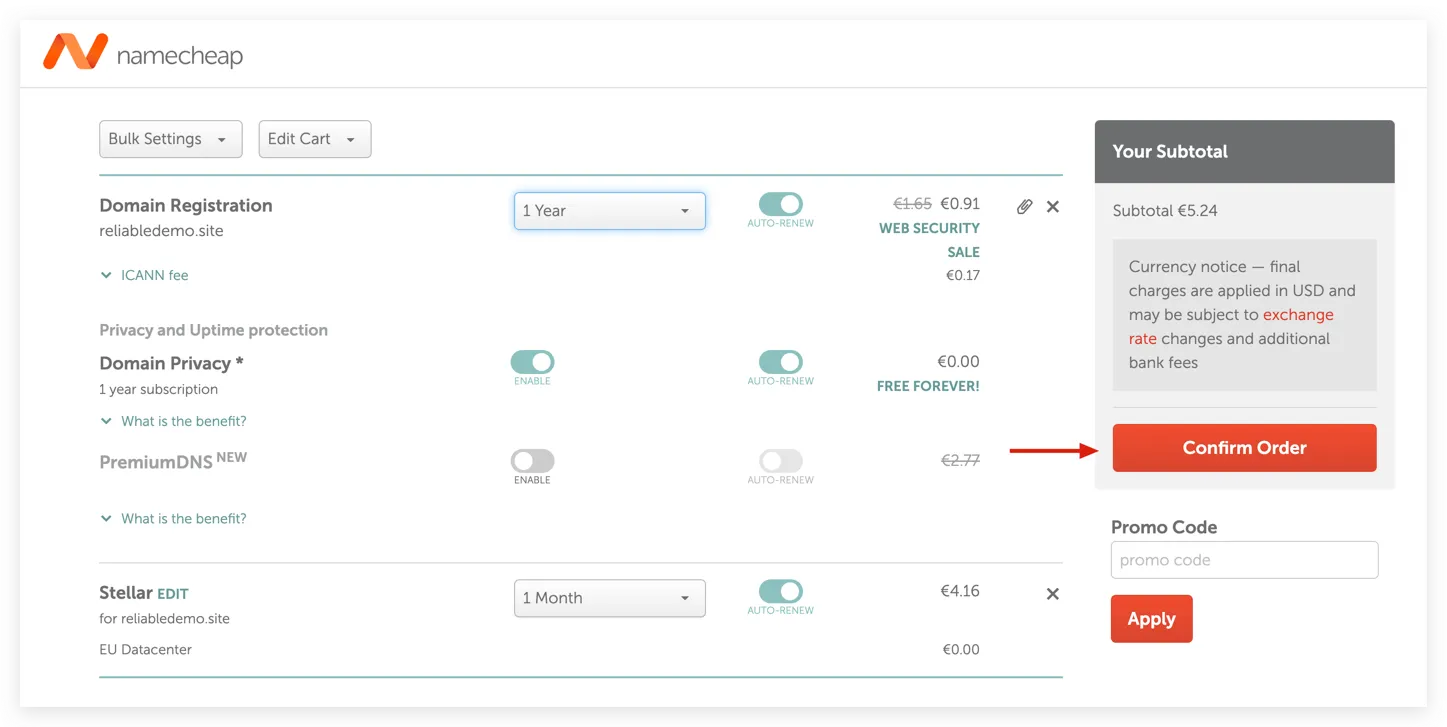The width and height of the screenshot is (1447, 727).
Task: Click the EDIT link next to Stellar
Action: (x=172, y=594)
